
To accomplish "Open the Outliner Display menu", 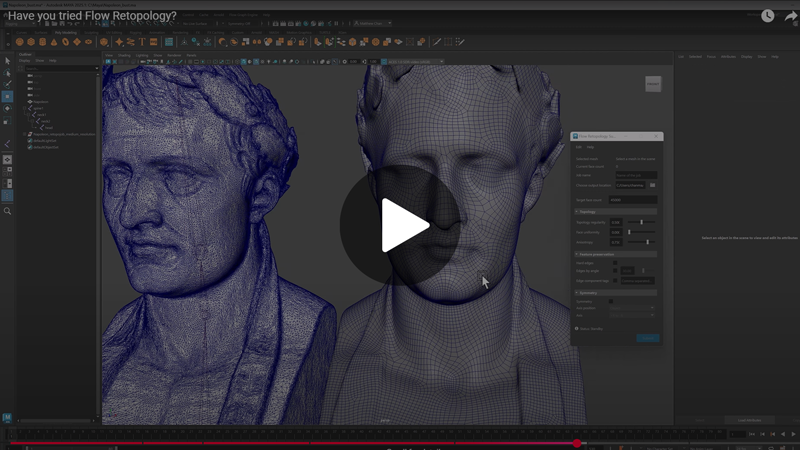I will (x=24, y=60).
